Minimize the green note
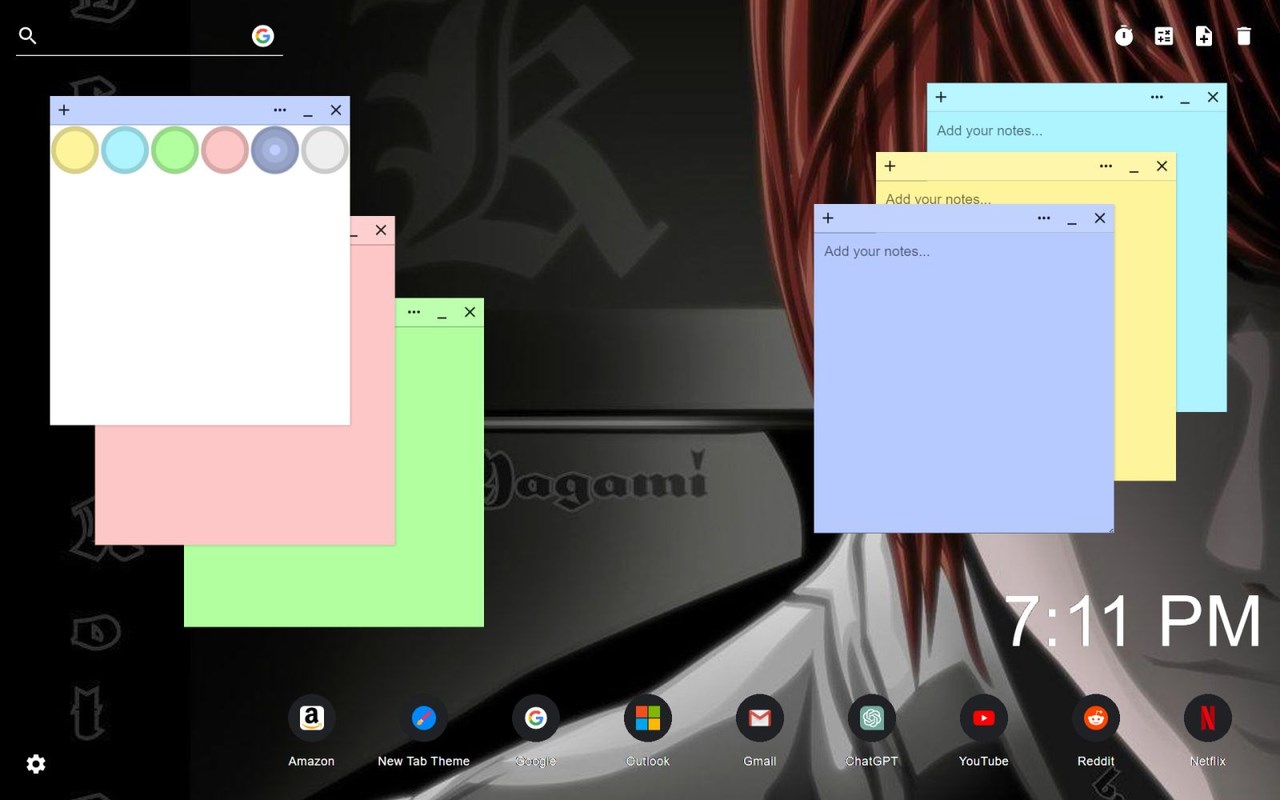Image resolution: width=1280 pixels, height=800 pixels. click(442, 314)
